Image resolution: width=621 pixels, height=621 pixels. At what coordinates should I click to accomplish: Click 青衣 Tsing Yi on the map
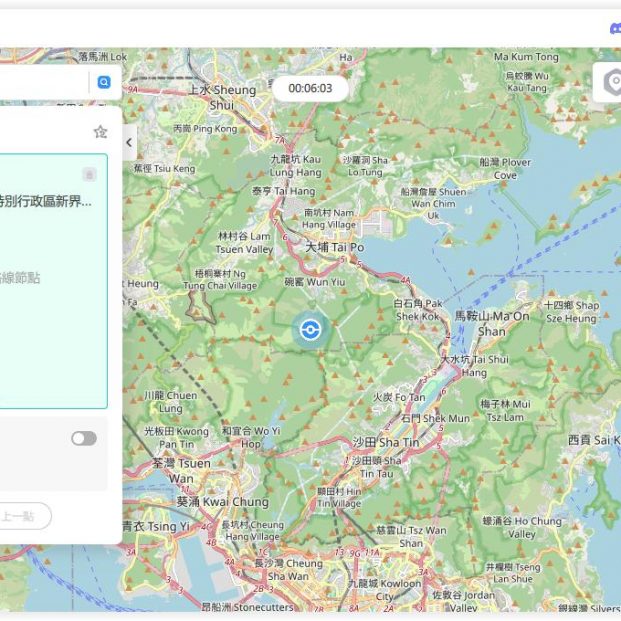click(155, 526)
